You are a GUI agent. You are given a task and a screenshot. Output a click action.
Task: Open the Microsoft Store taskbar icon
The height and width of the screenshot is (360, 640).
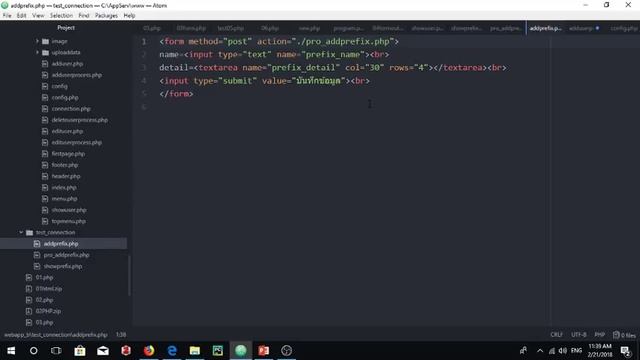[80, 351]
